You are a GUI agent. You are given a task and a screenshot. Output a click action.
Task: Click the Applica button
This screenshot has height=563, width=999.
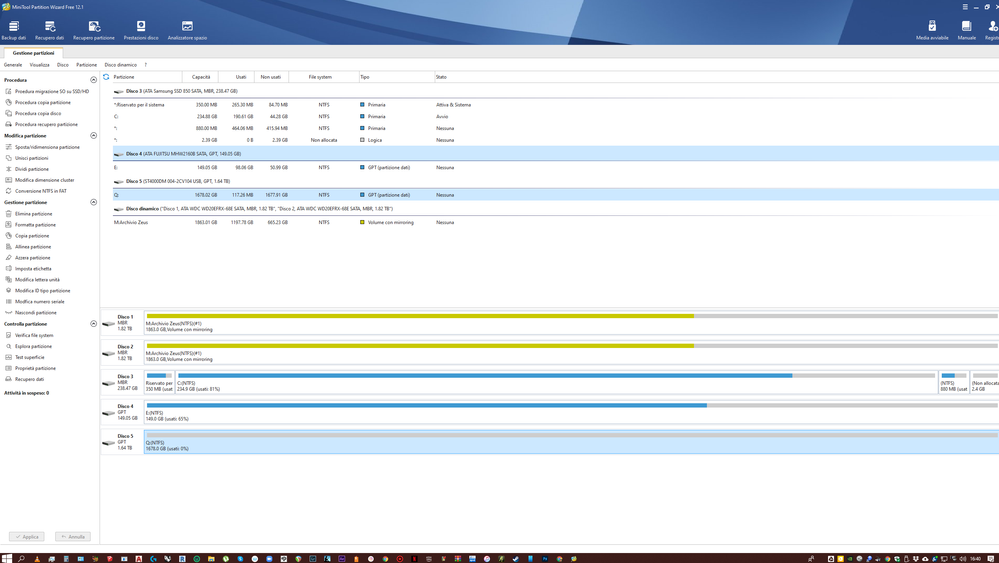coord(27,537)
